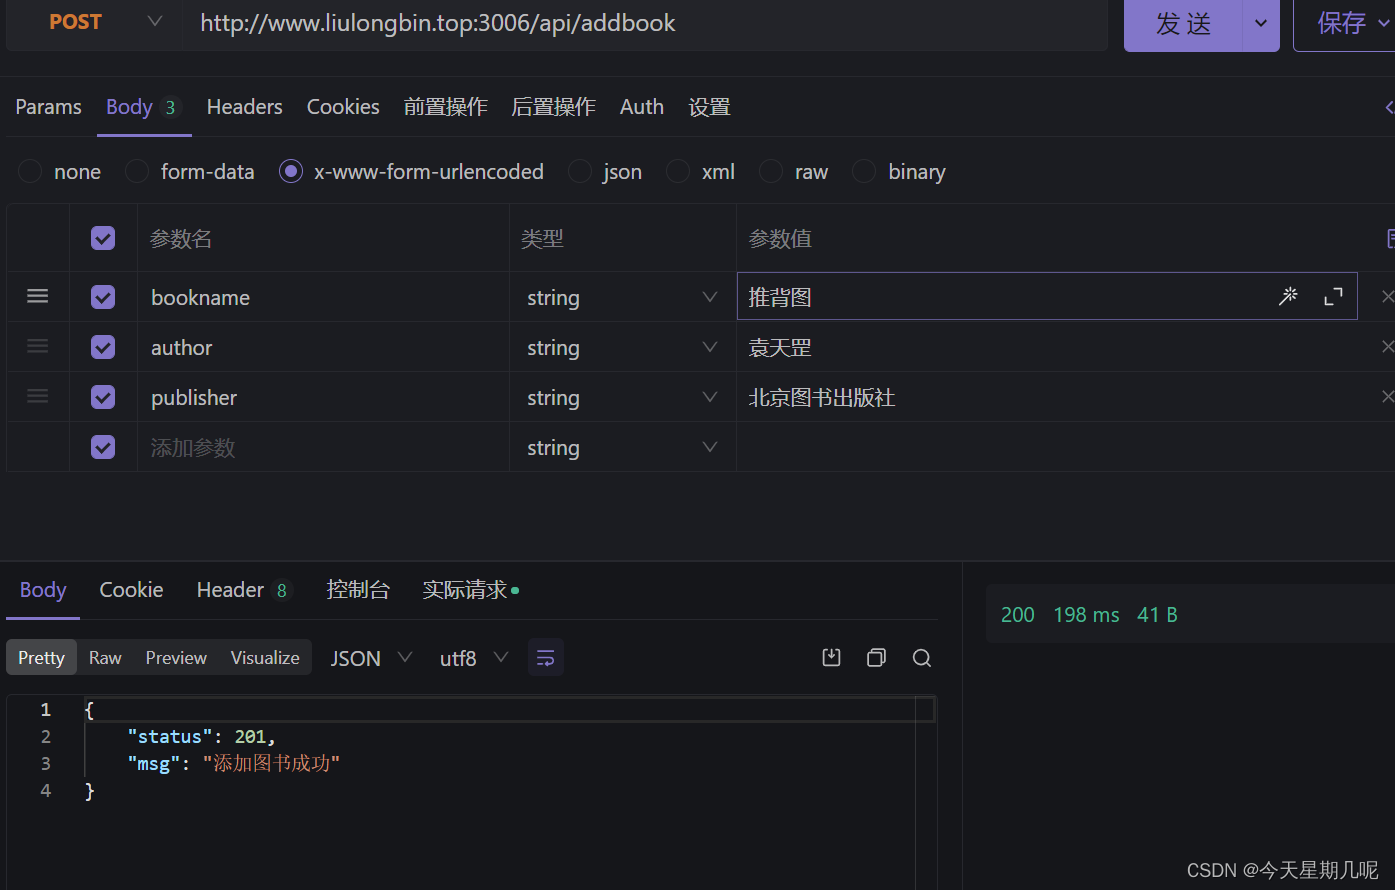Toggle word wrap icon in response toolbar

point(546,658)
